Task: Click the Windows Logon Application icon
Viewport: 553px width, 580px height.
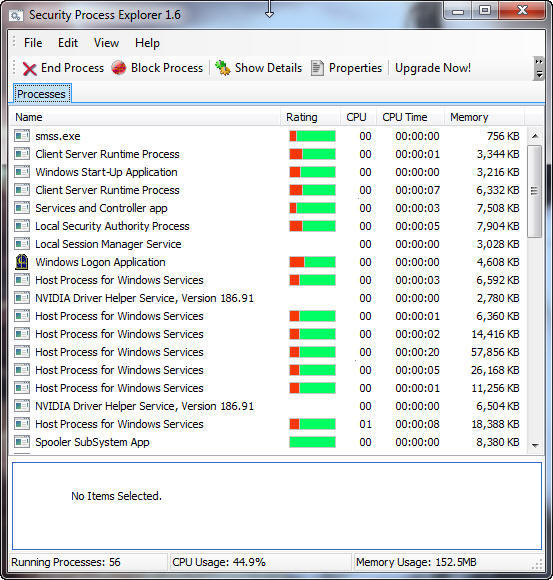Action: click(x=22, y=262)
